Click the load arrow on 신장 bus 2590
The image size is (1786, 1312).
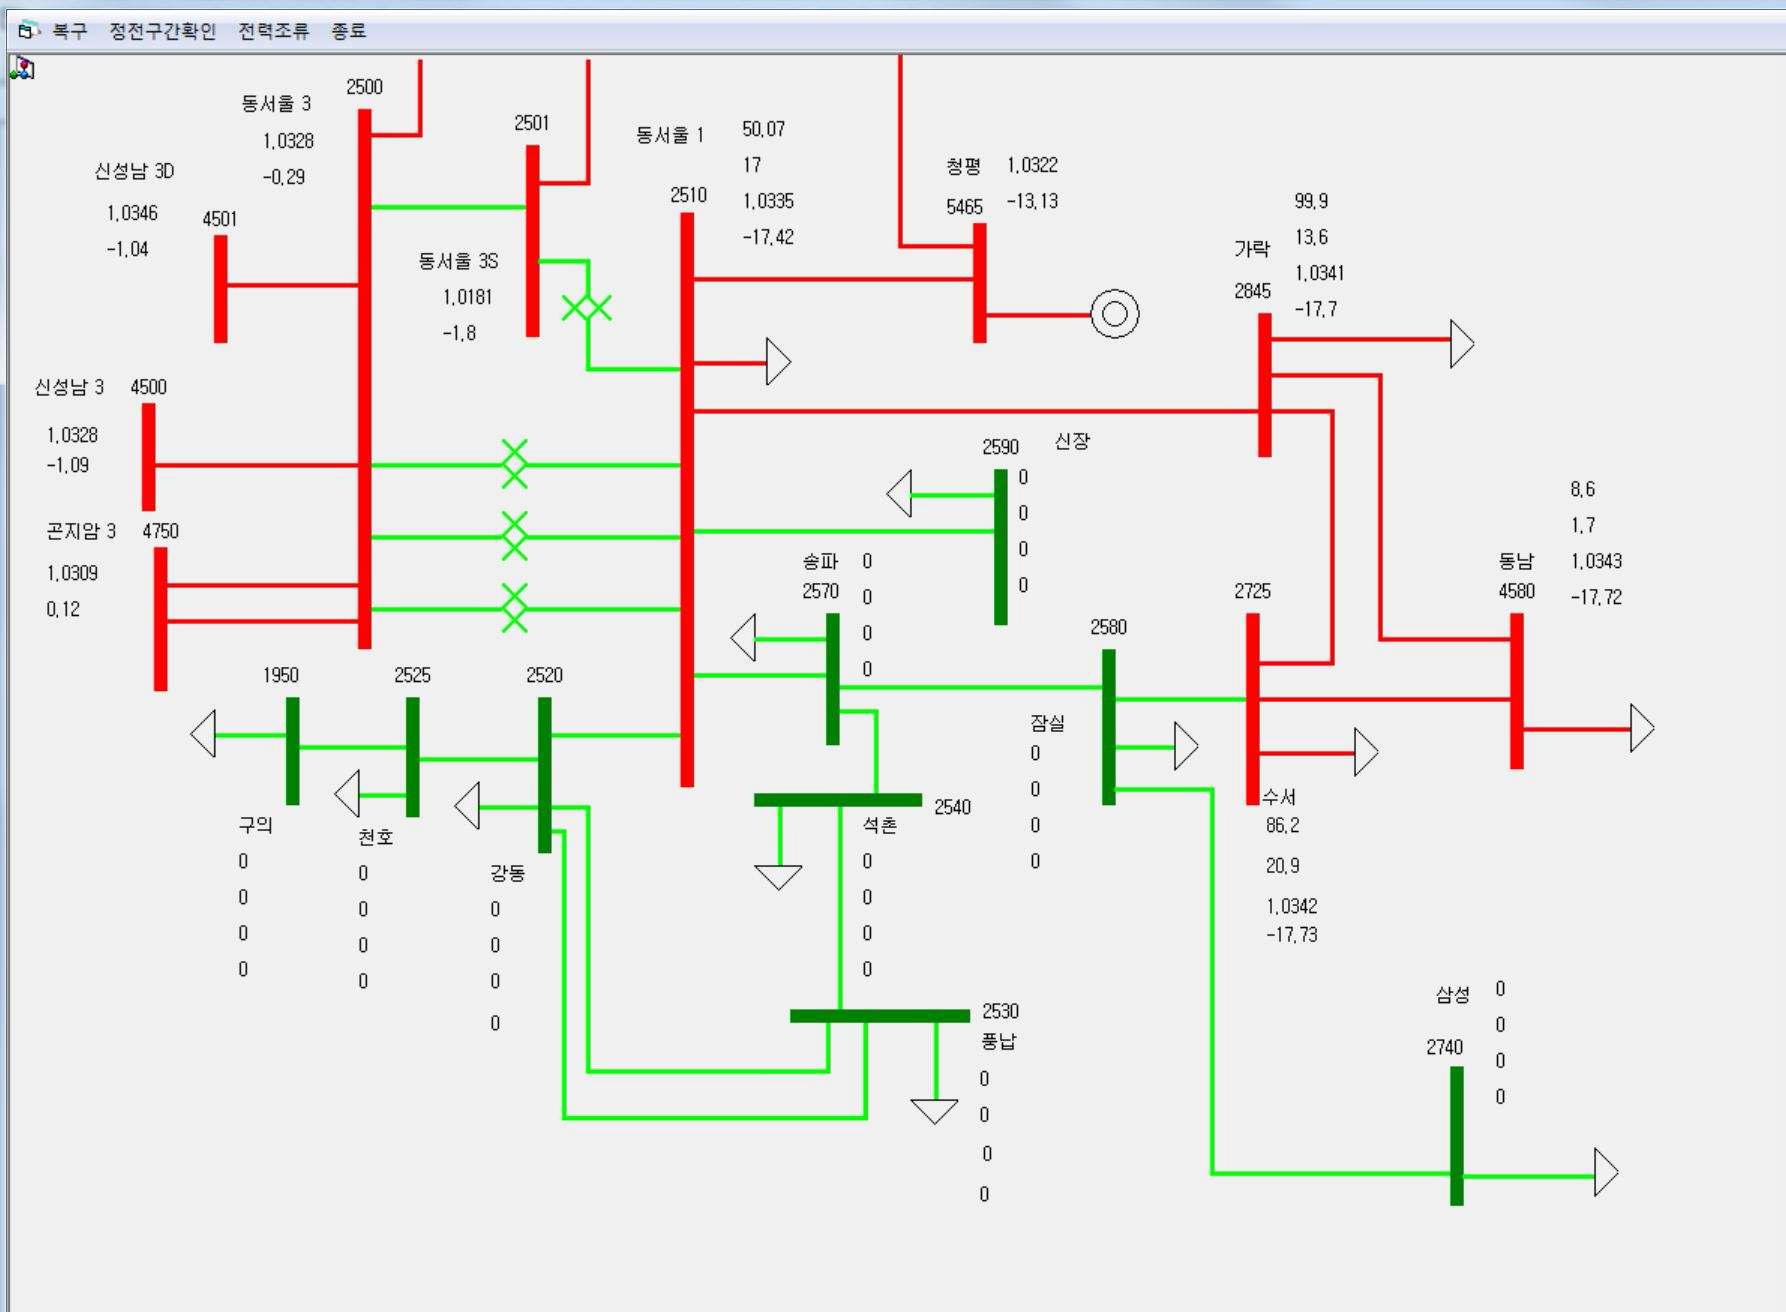click(899, 494)
